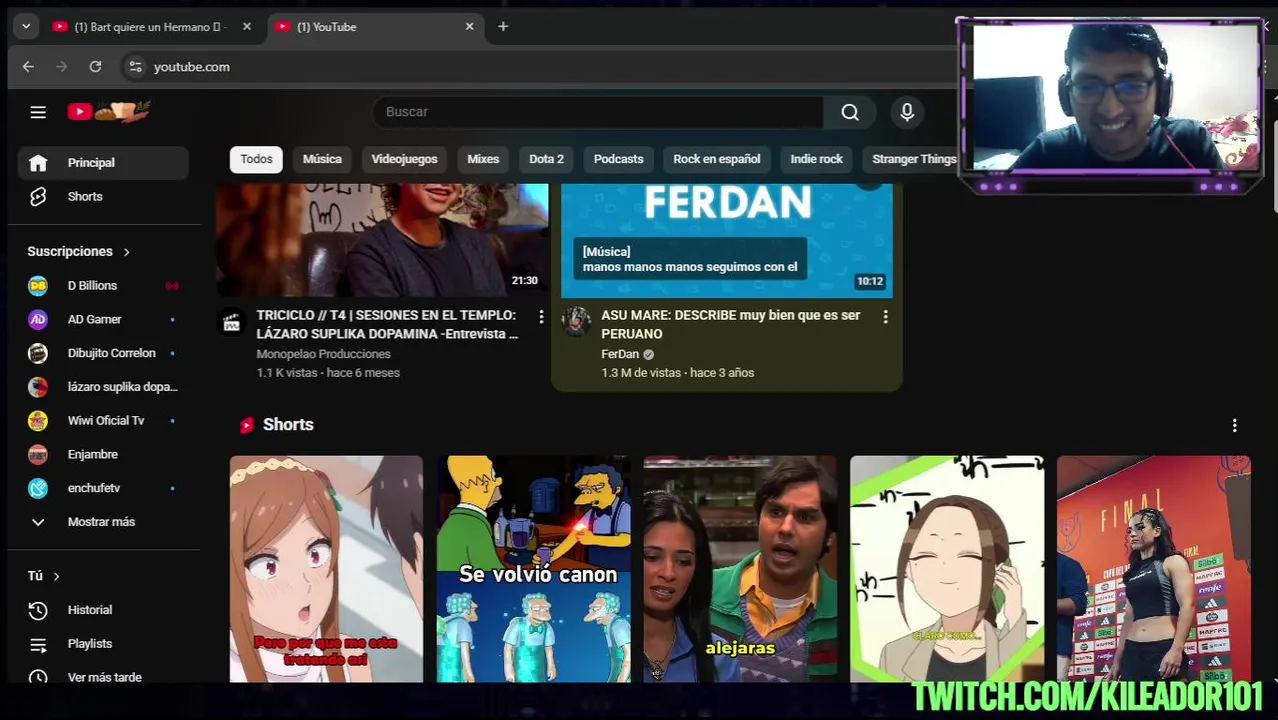
Task: Switch to the Bart quiere un Hermano tab
Action: (150, 27)
